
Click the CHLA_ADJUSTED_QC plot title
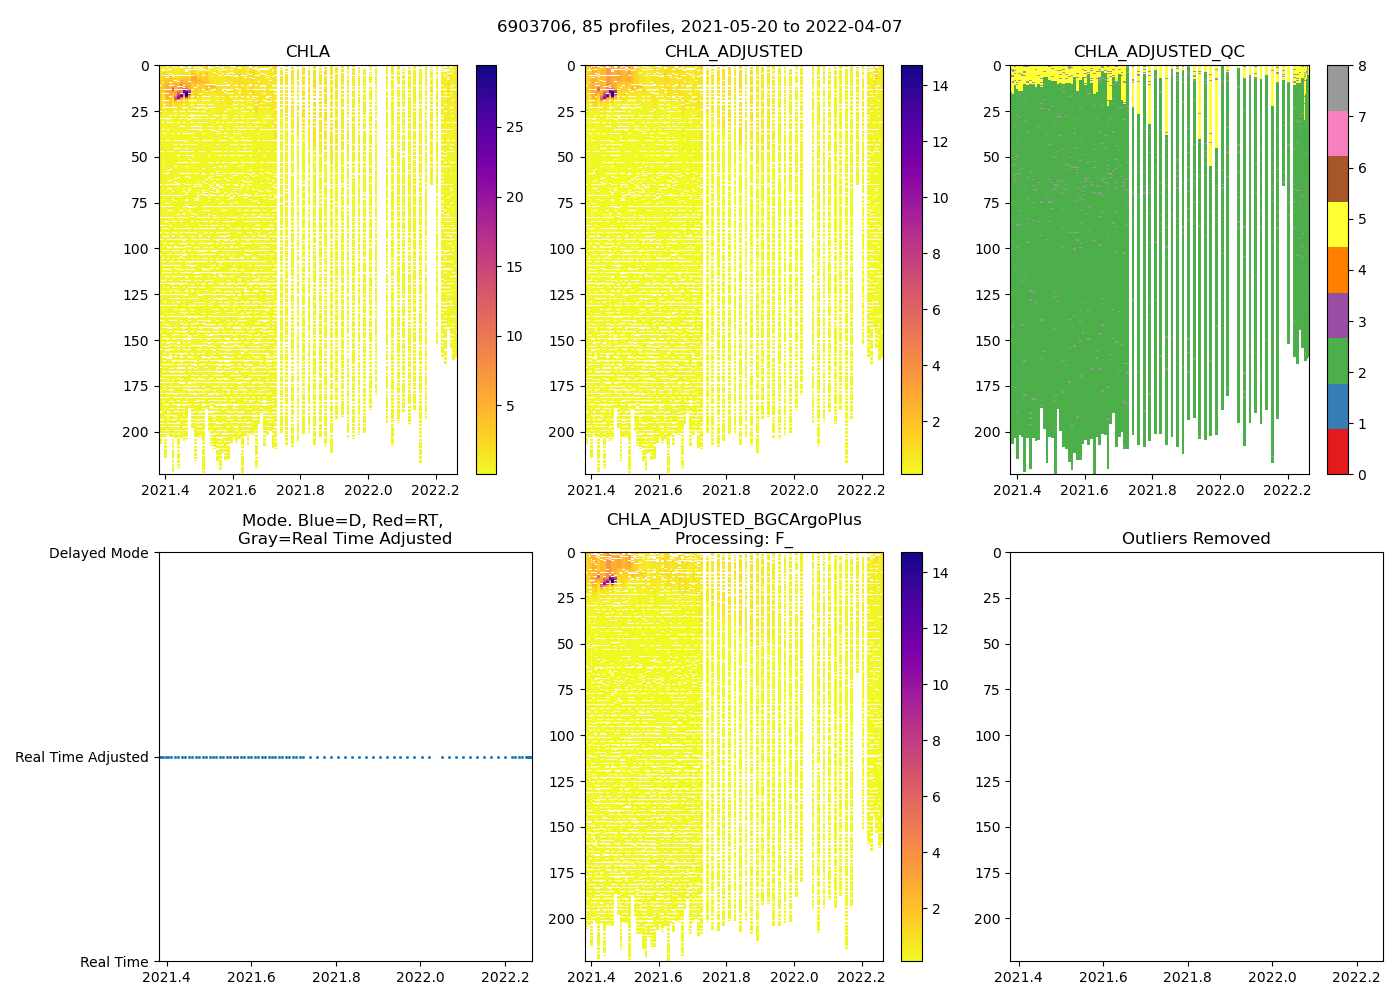pos(1159,52)
